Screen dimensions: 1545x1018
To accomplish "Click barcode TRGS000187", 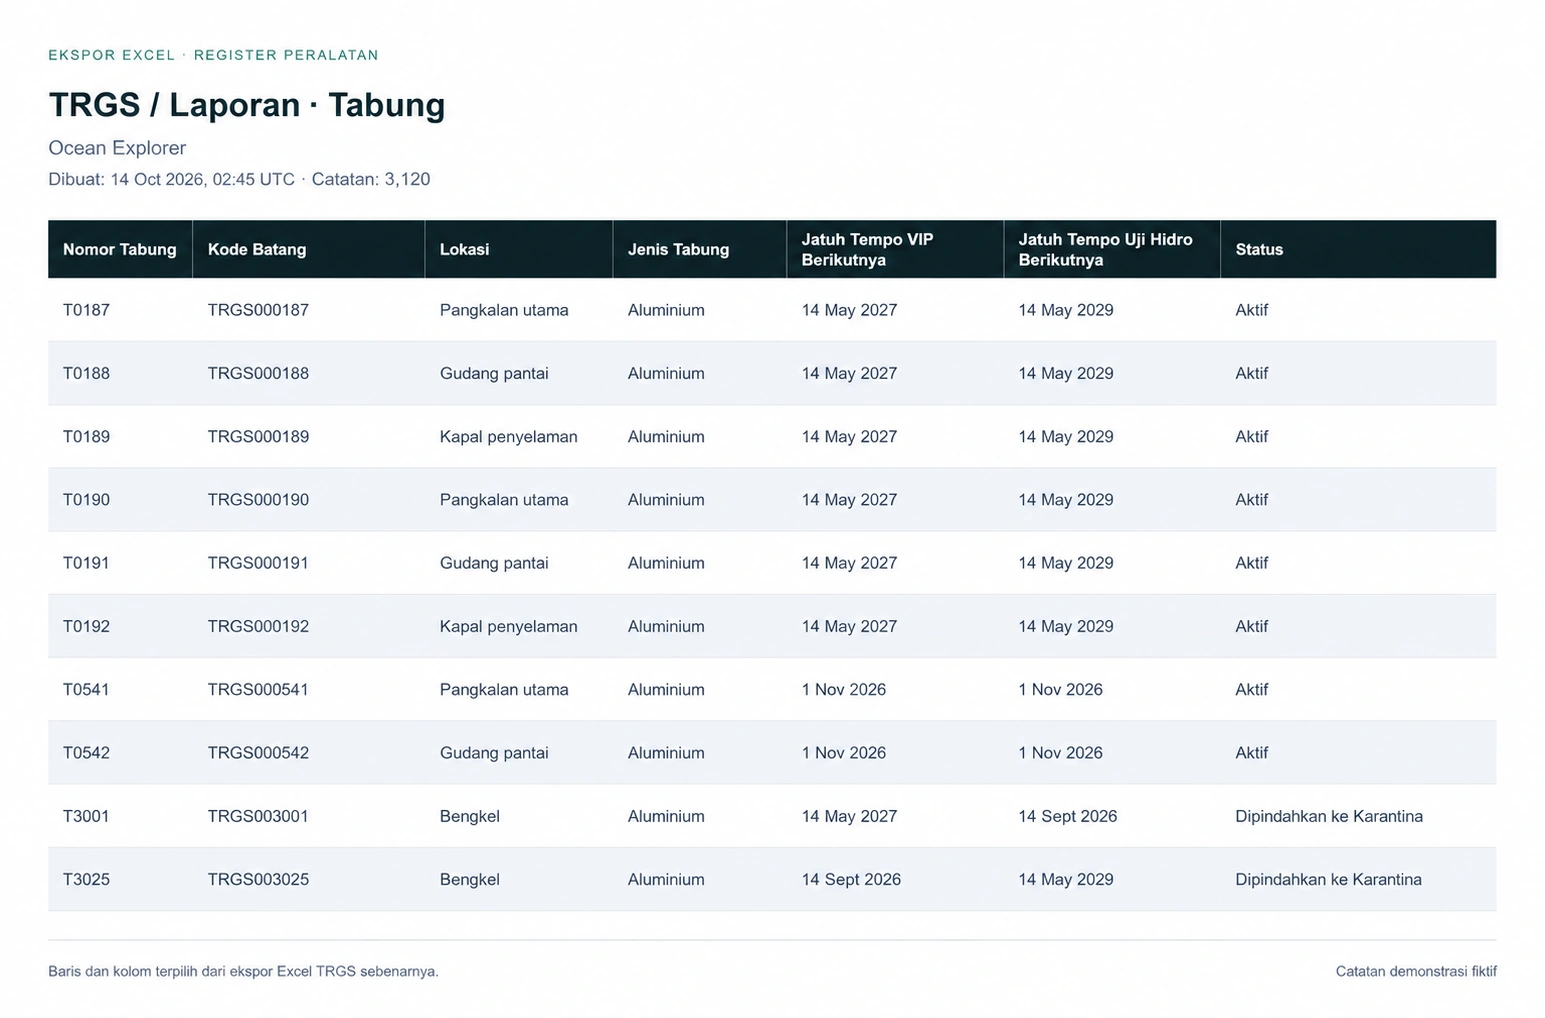I will [258, 310].
